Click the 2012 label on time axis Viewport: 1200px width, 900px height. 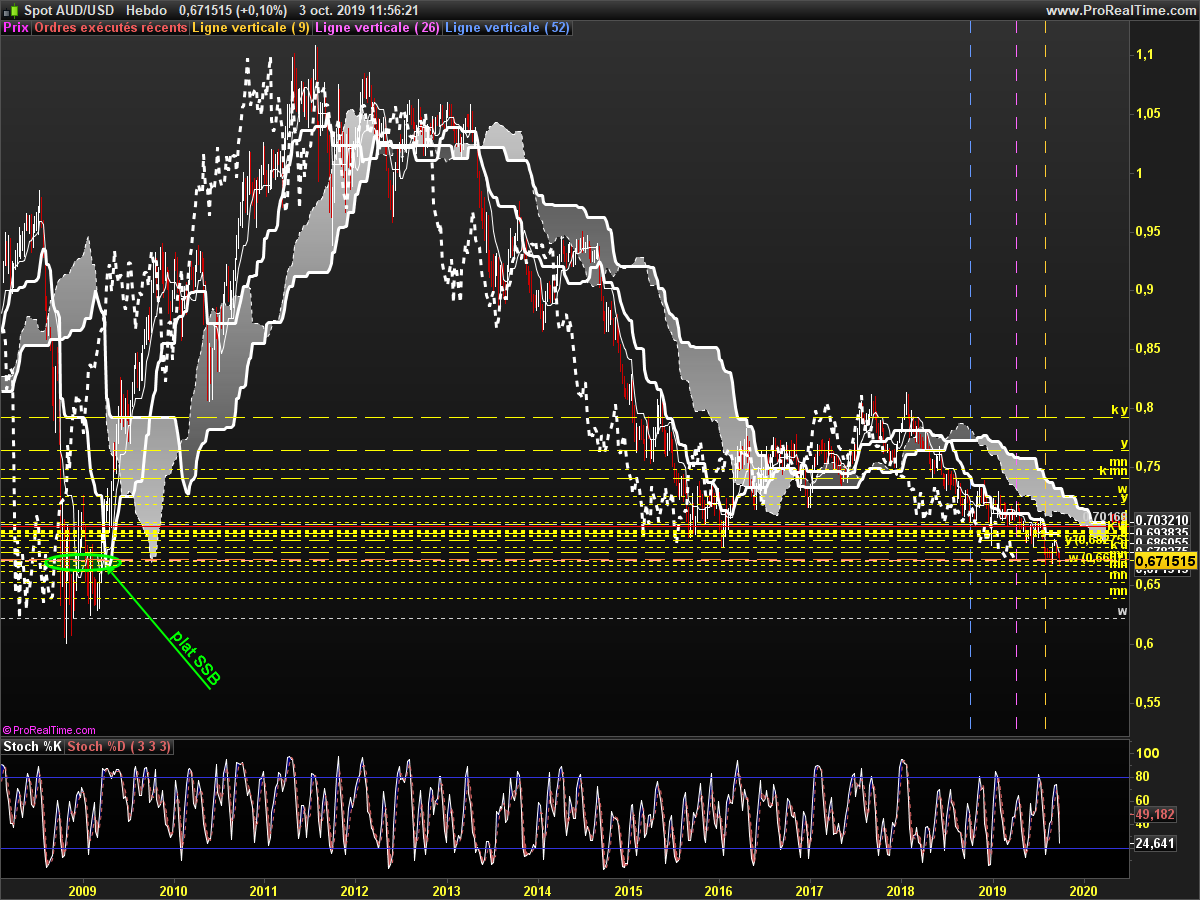point(355,890)
